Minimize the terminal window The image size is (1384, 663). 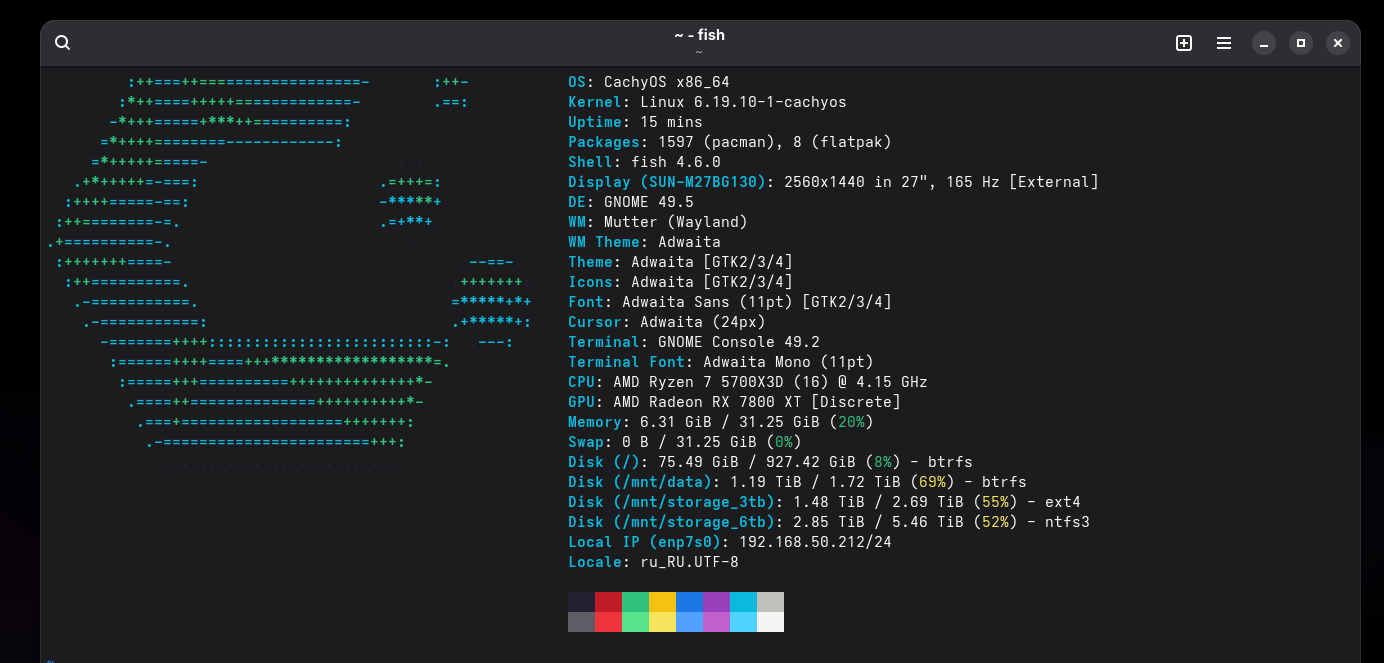click(x=1264, y=43)
